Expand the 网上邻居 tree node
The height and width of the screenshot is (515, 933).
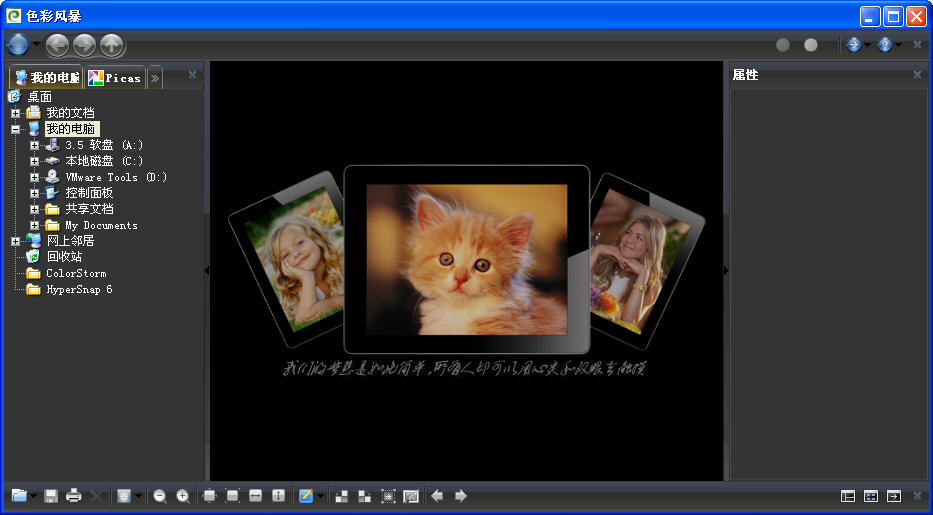tap(15, 241)
